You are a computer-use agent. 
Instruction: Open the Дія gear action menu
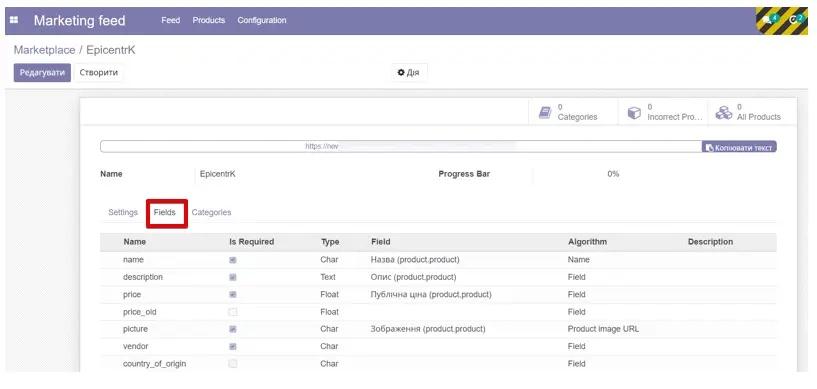click(408, 72)
